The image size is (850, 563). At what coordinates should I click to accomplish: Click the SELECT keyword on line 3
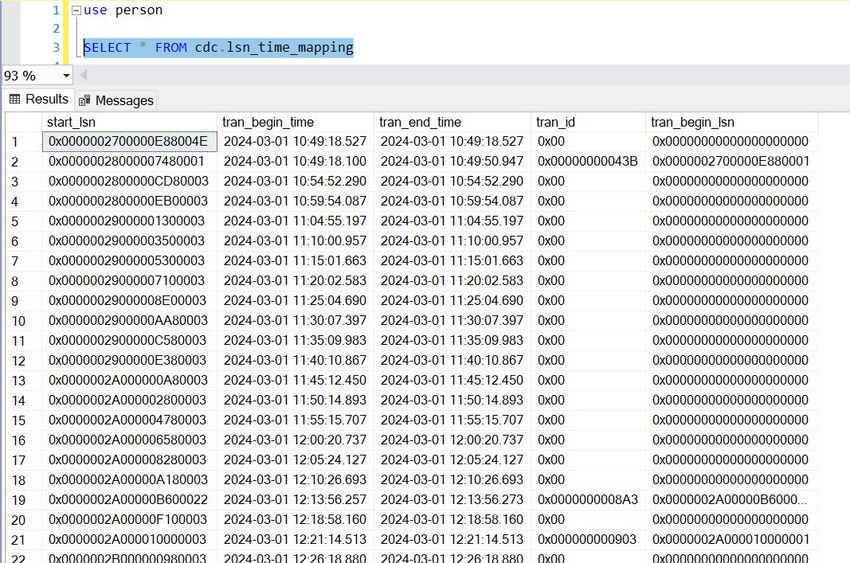(x=107, y=48)
